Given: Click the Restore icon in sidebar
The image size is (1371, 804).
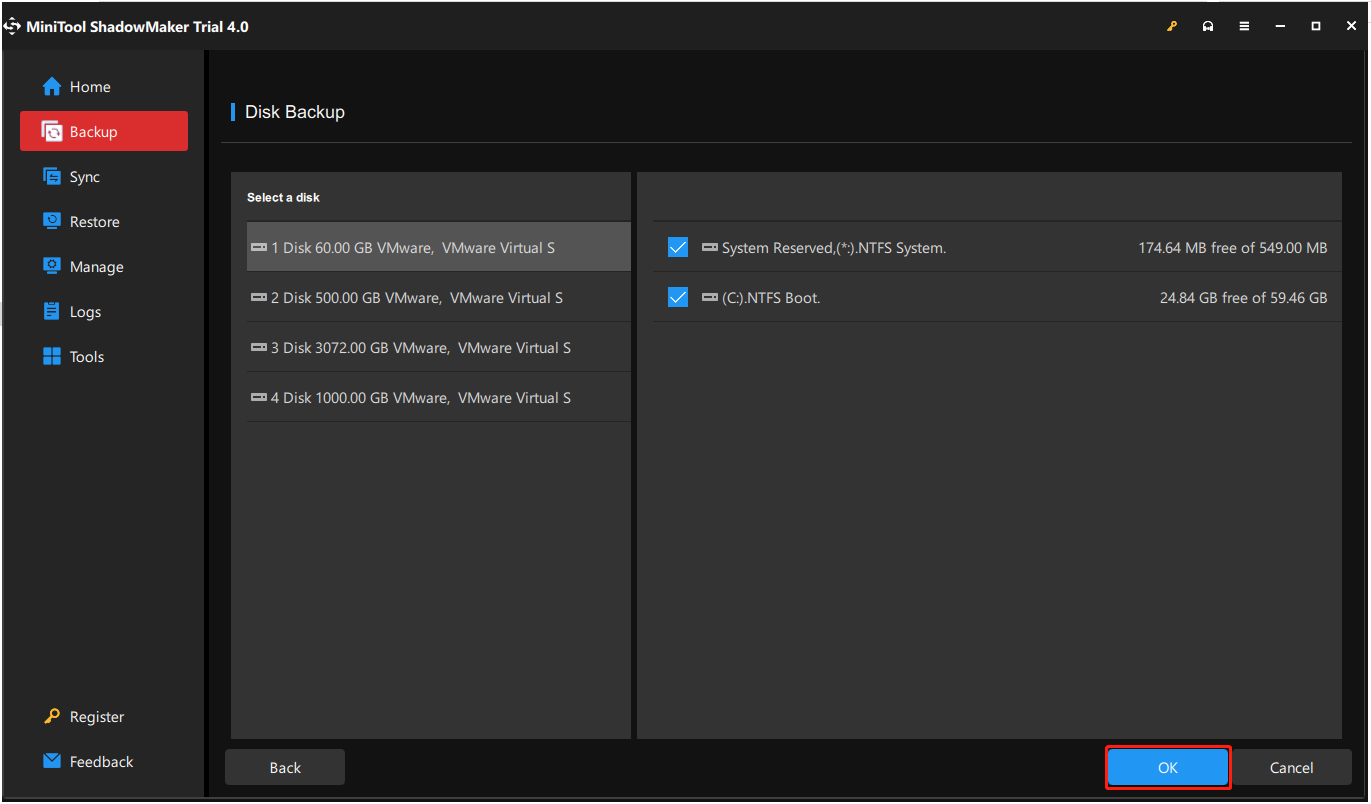Looking at the screenshot, I should pos(52,221).
